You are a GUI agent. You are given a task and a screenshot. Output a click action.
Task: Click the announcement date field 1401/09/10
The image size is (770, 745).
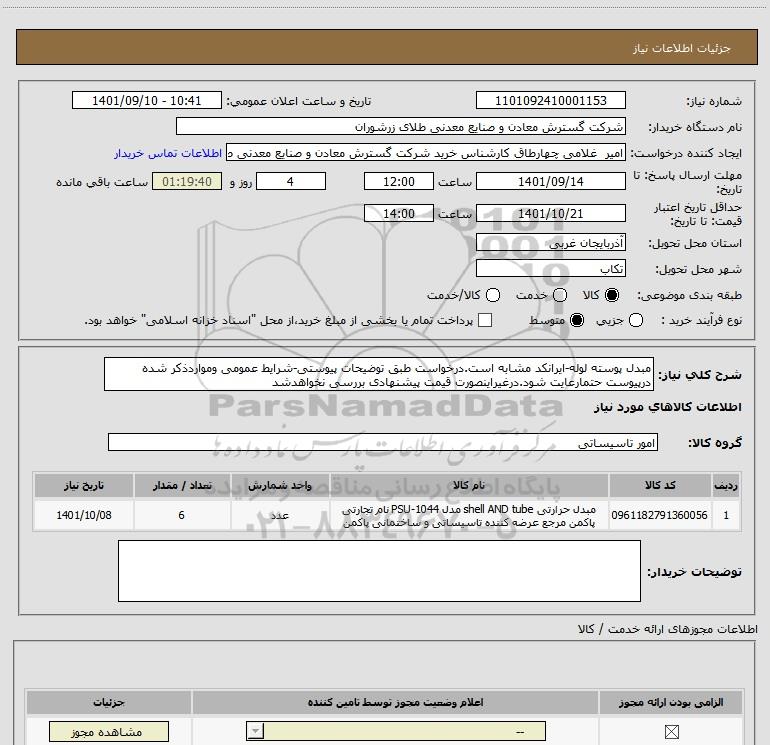(x=147, y=100)
